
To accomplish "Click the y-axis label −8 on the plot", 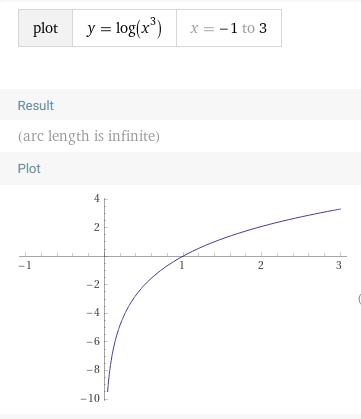I will tap(93, 370).
